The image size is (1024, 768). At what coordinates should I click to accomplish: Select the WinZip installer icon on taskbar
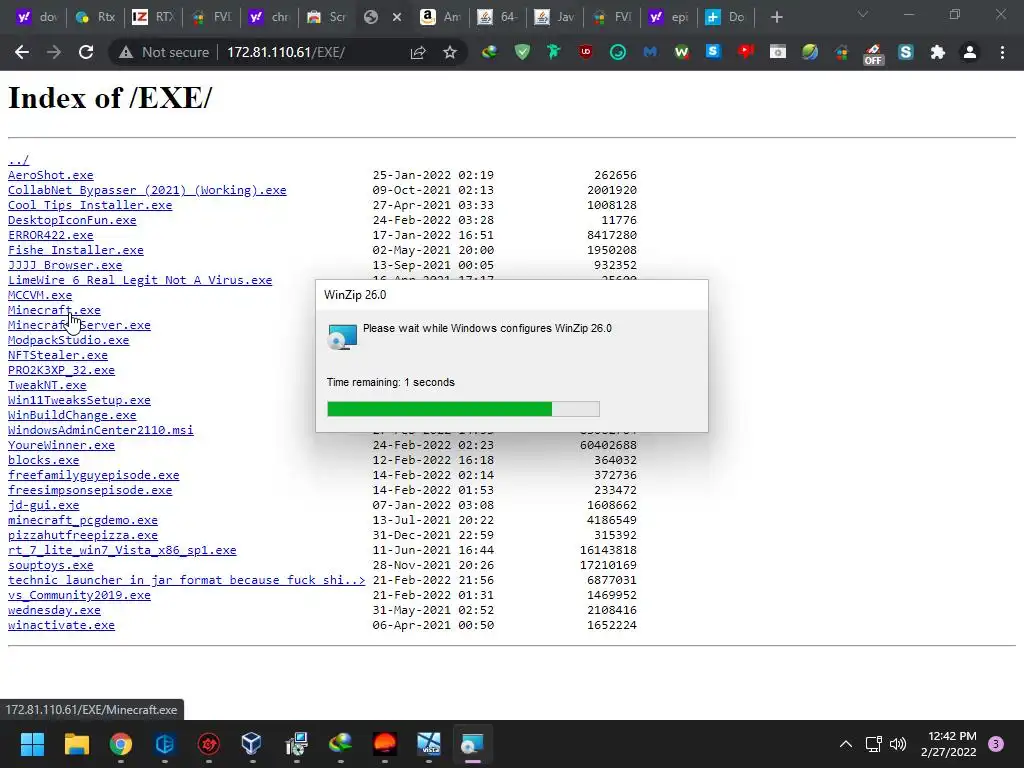coord(472,743)
